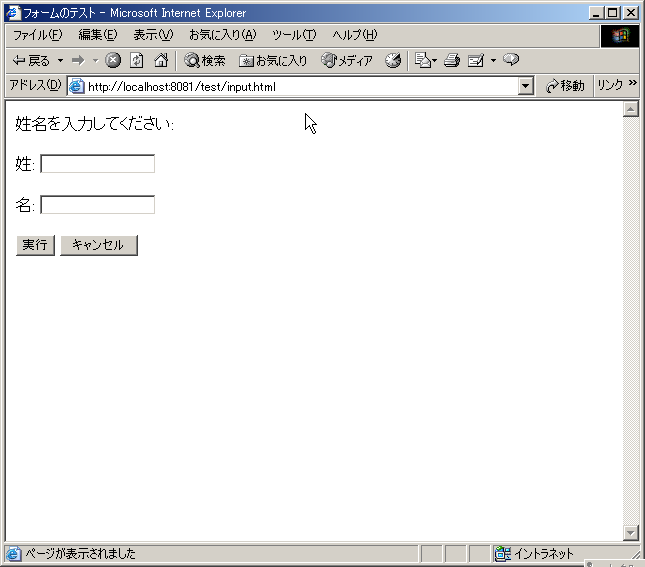Expand the address bar URL dropdown
This screenshot has width=645, height=567.
[x=525, y=86]
